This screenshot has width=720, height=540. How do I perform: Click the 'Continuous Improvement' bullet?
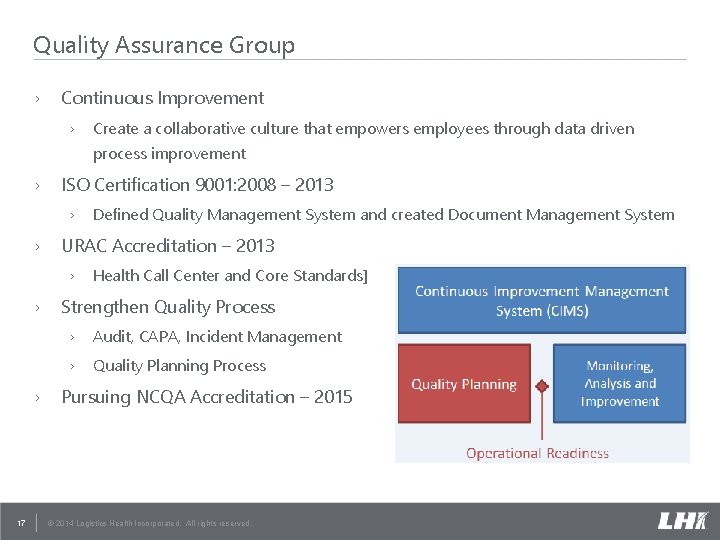click(163, 98)
